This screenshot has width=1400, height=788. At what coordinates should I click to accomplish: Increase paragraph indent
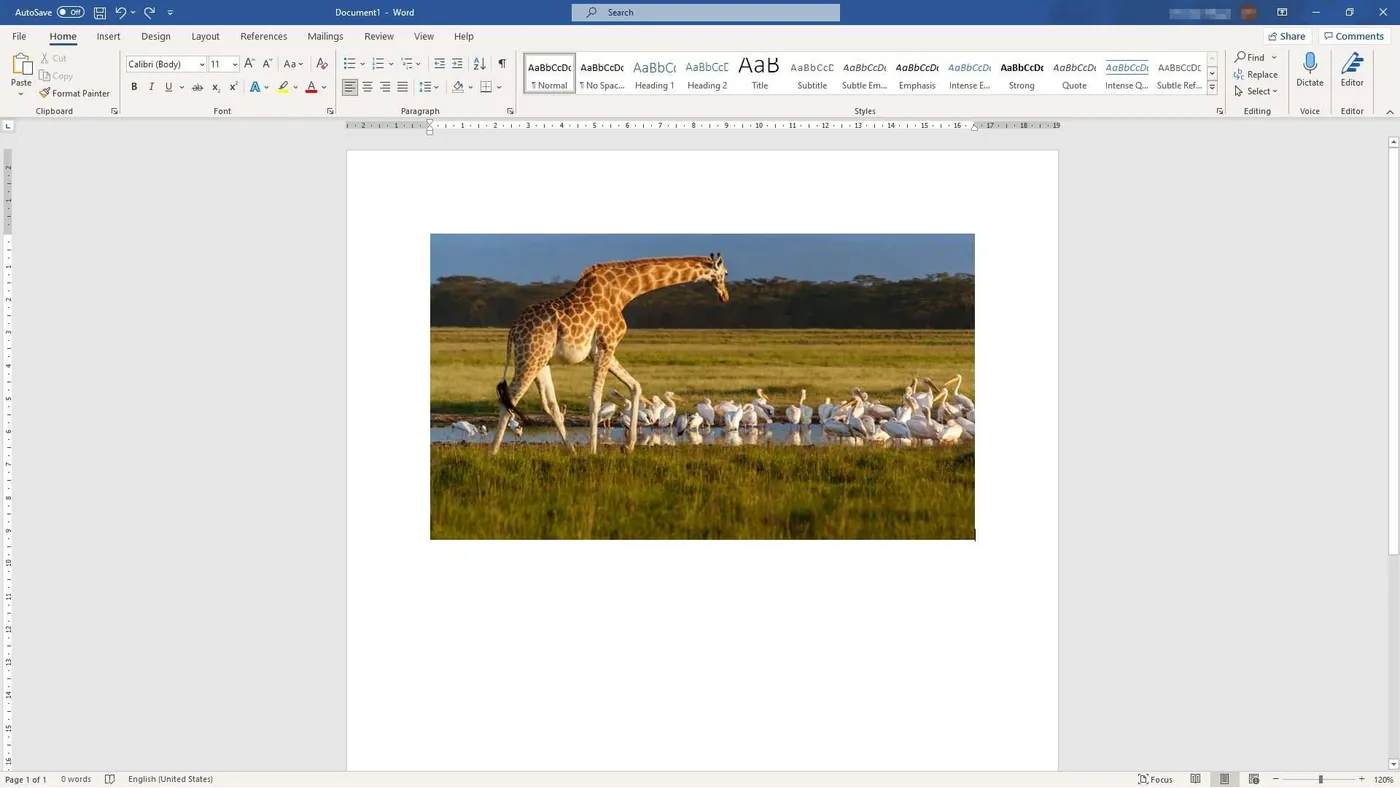point(457,64)
